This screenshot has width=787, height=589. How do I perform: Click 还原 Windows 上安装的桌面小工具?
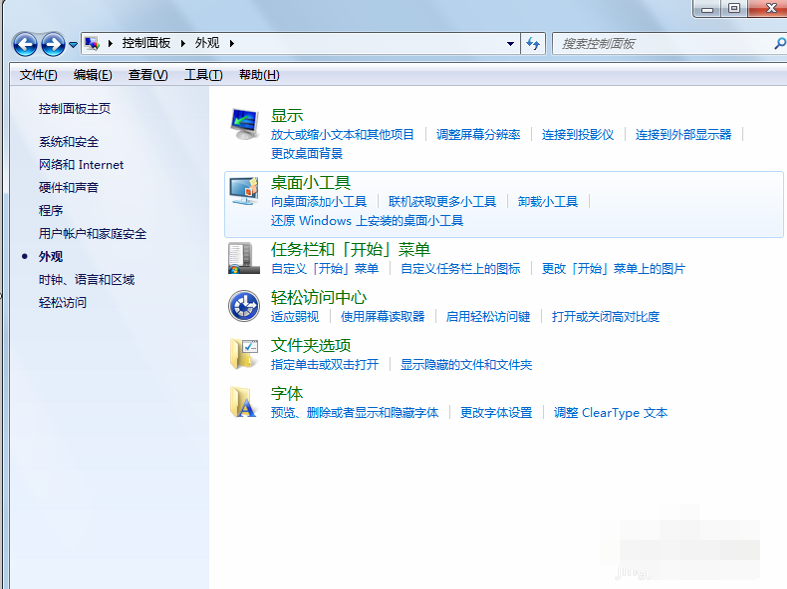tap(367, 221)
